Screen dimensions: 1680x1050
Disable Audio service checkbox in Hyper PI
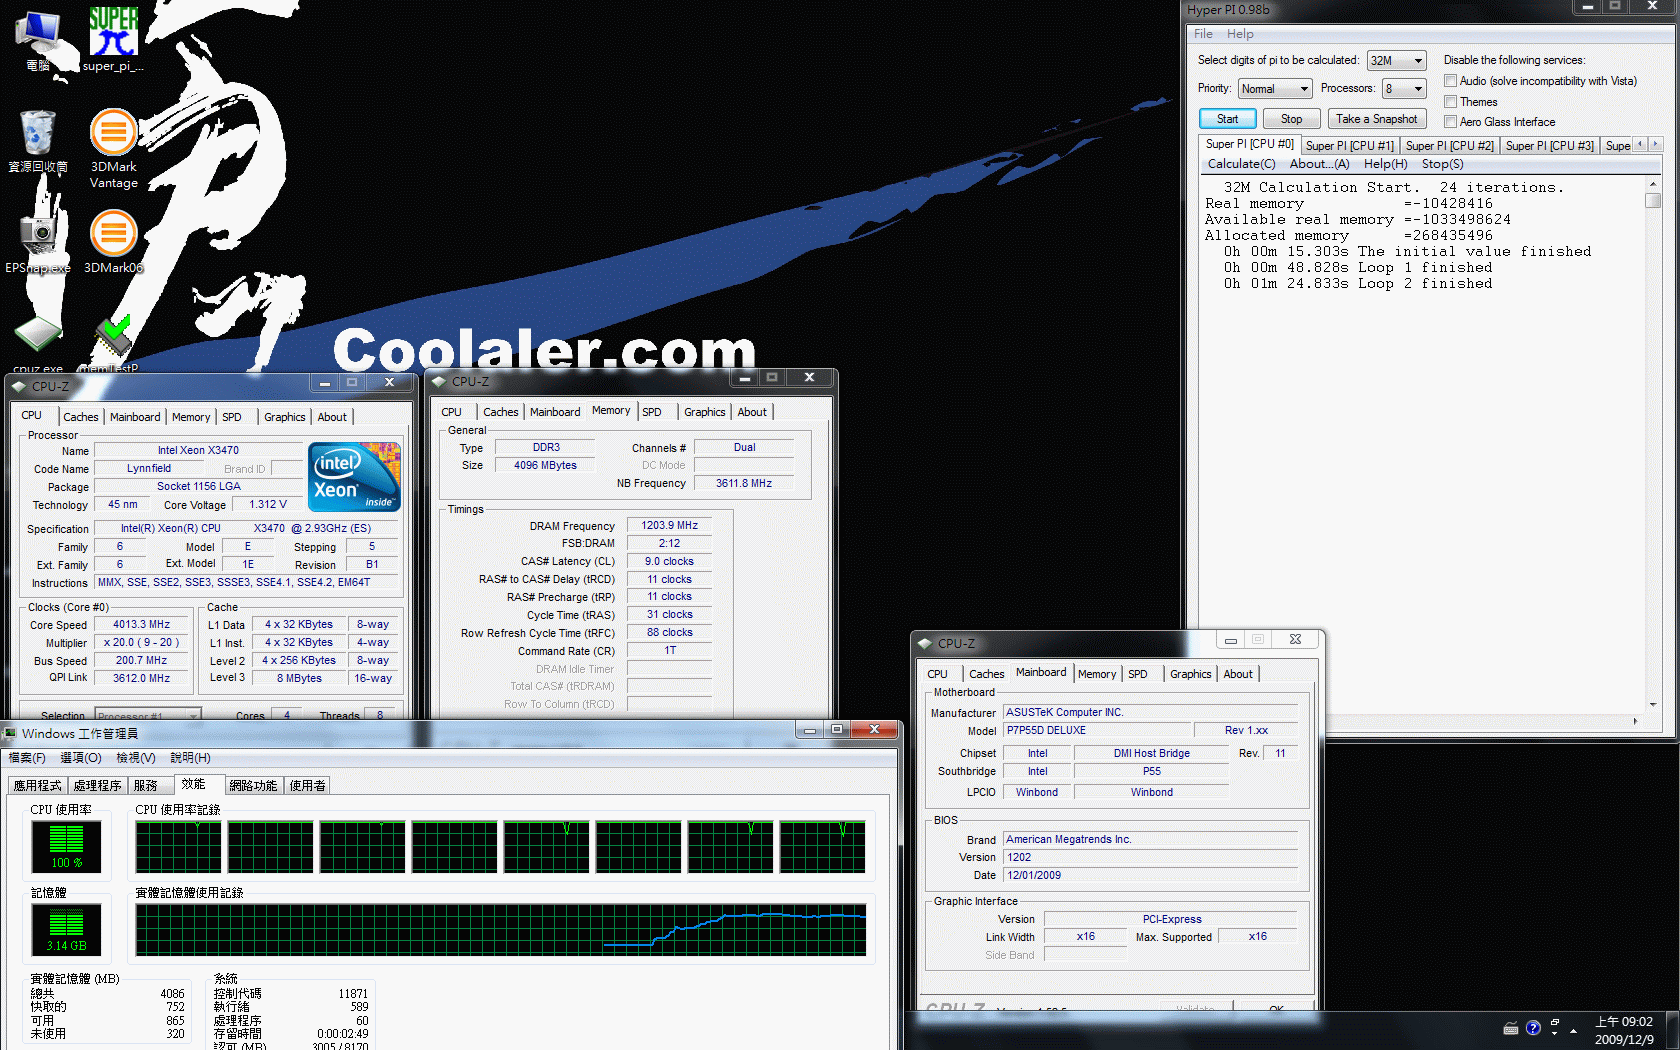tap(1450, 81)
